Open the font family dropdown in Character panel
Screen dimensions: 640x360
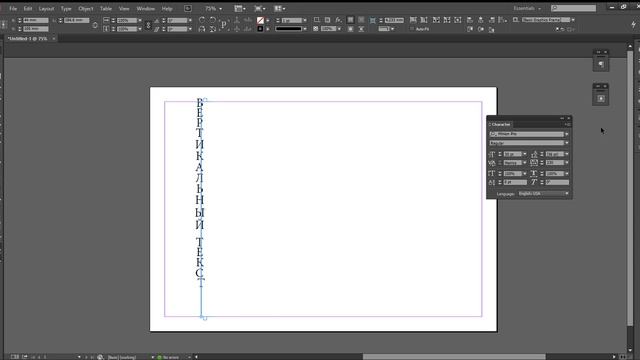tap(567, 134)
